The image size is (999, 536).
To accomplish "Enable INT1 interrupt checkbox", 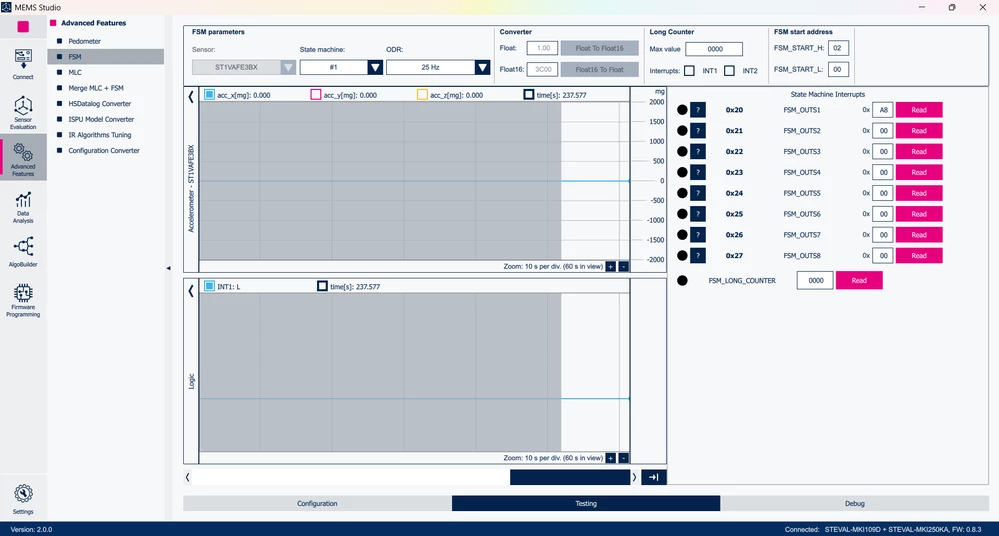I will tap(689, 71).
